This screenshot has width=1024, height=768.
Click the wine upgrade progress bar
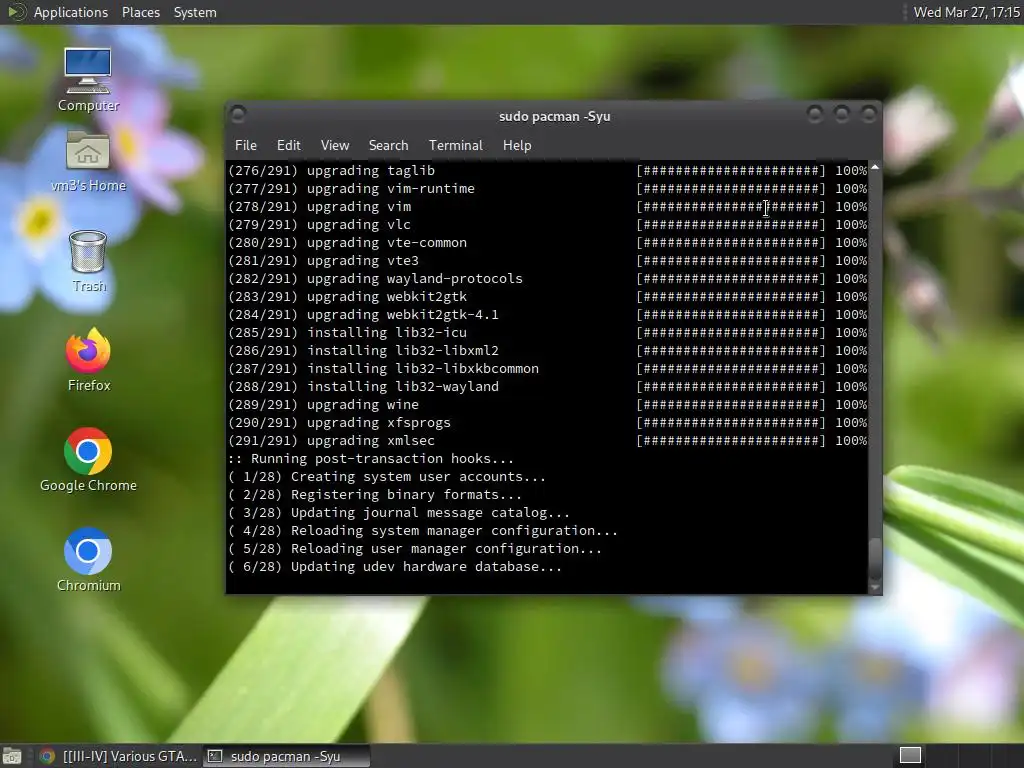pyautogui.click(x=731, y=405)
